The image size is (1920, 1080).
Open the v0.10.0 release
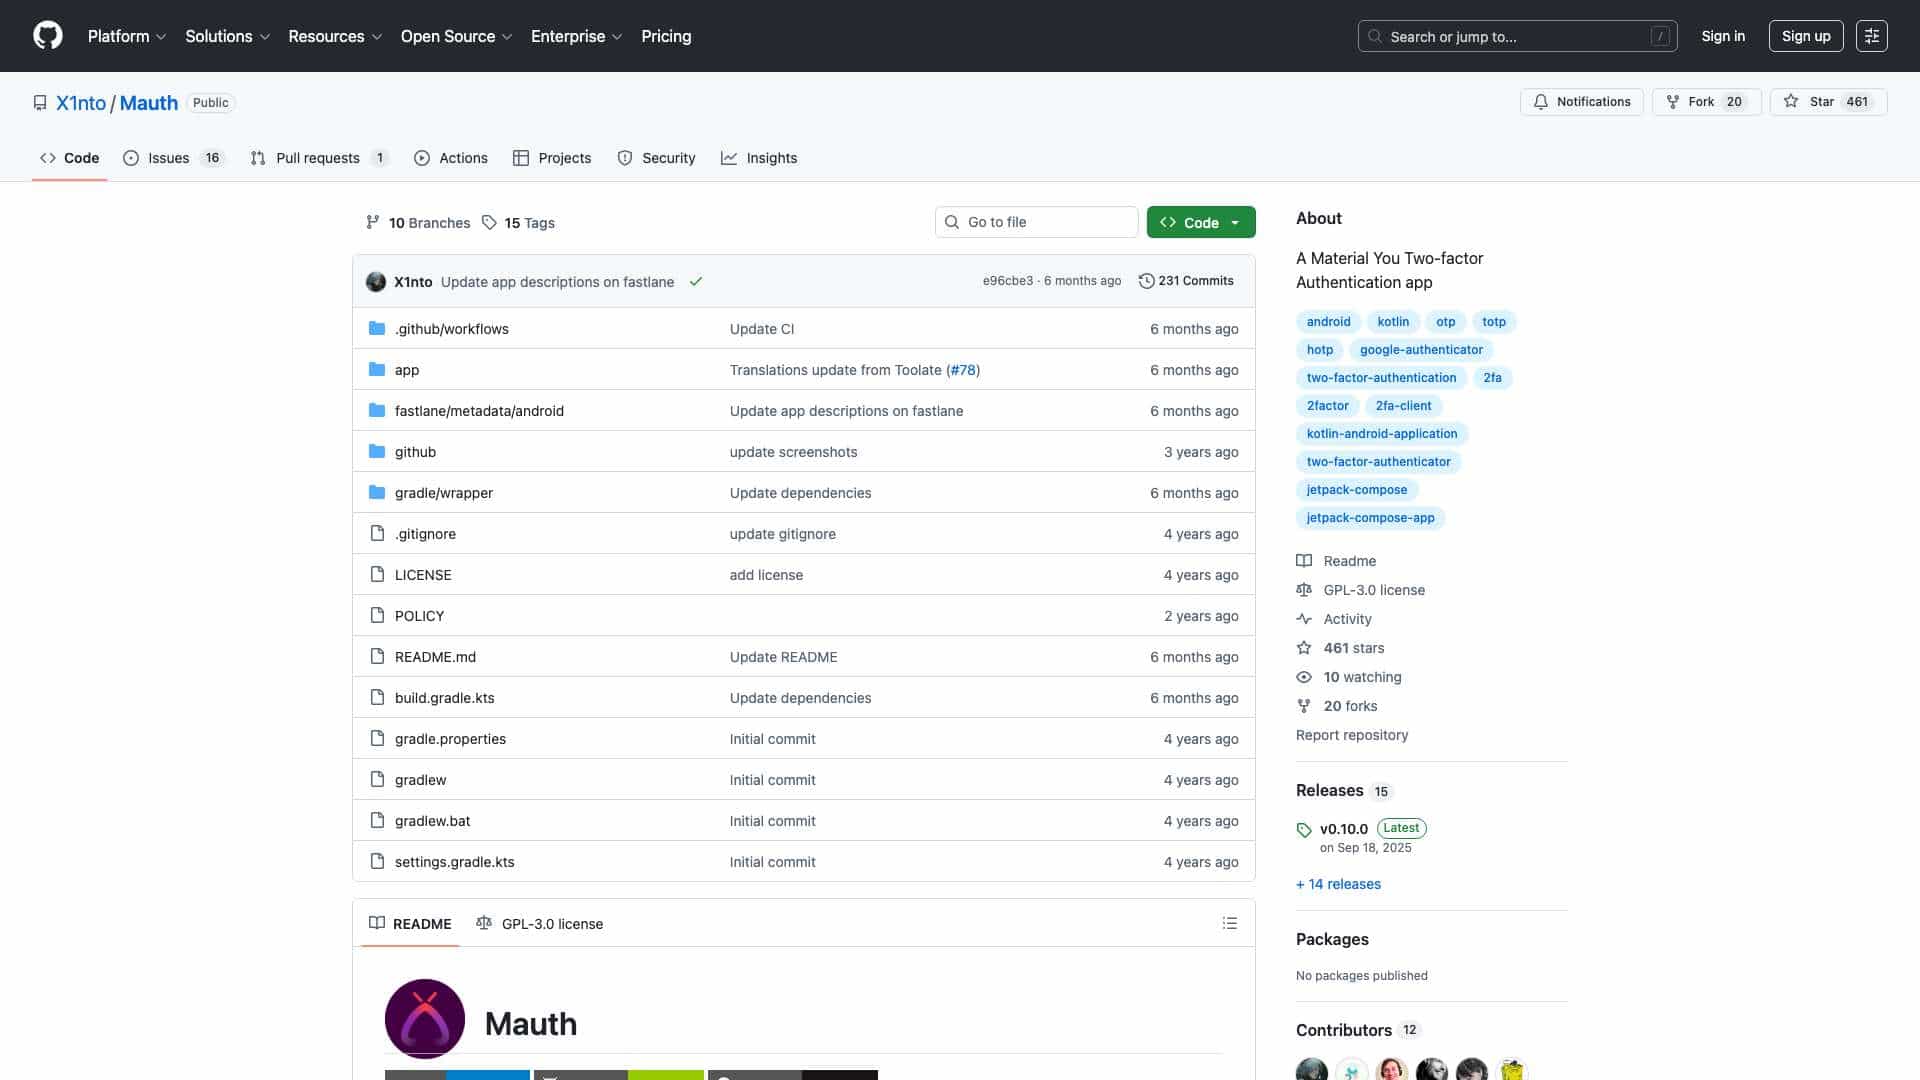click(x=1344, y=829)
